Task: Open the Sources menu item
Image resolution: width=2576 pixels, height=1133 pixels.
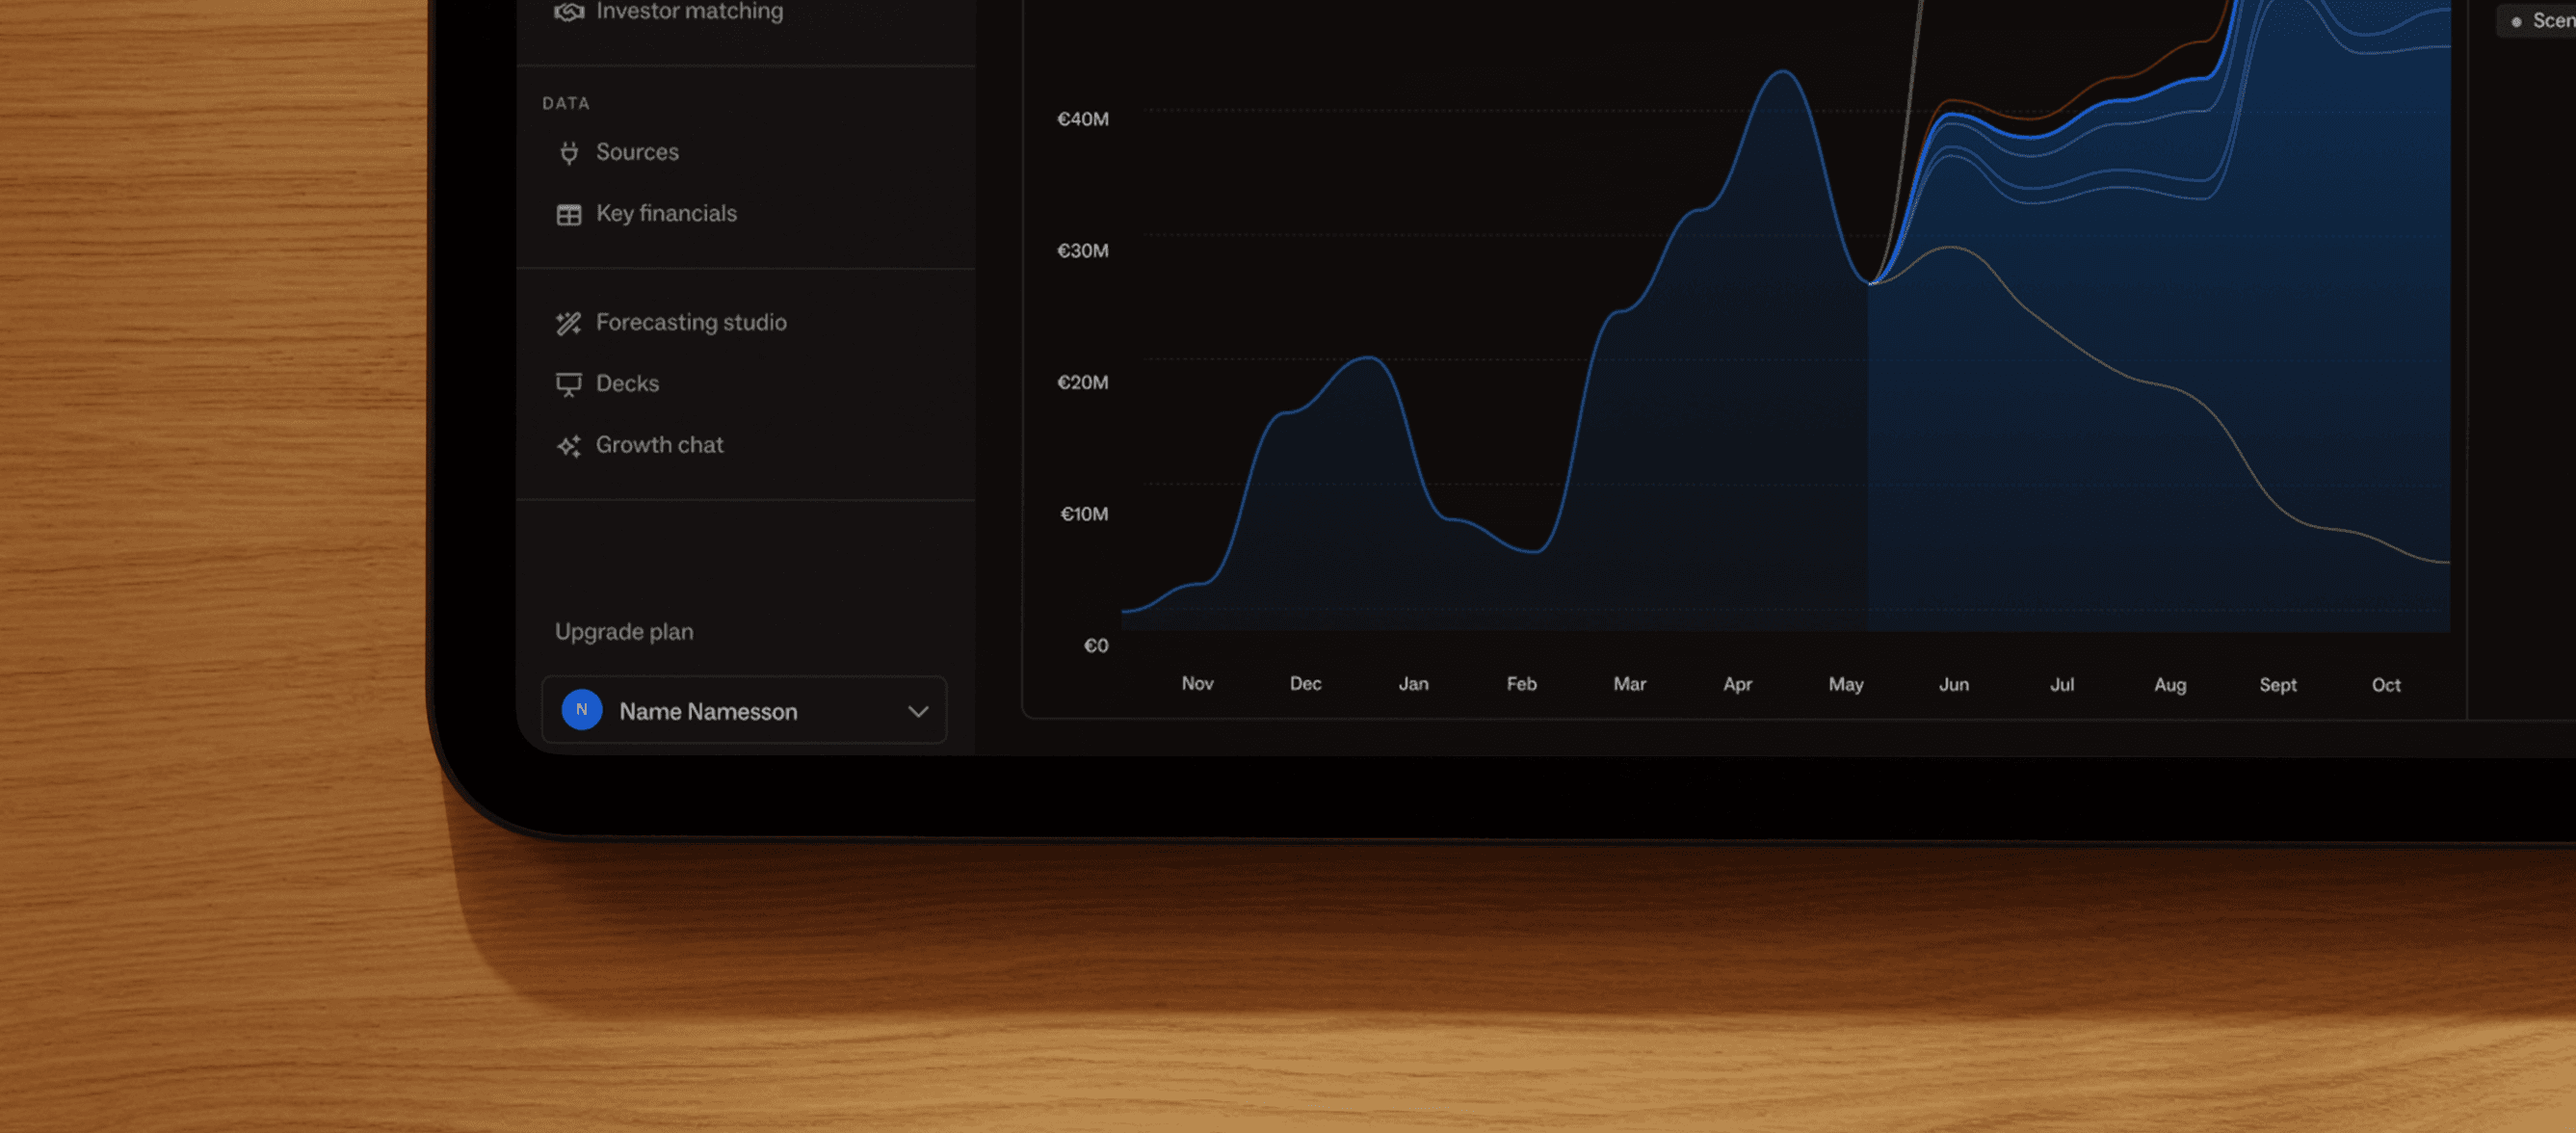Action: pyautogui.click(x=637, y=152)
